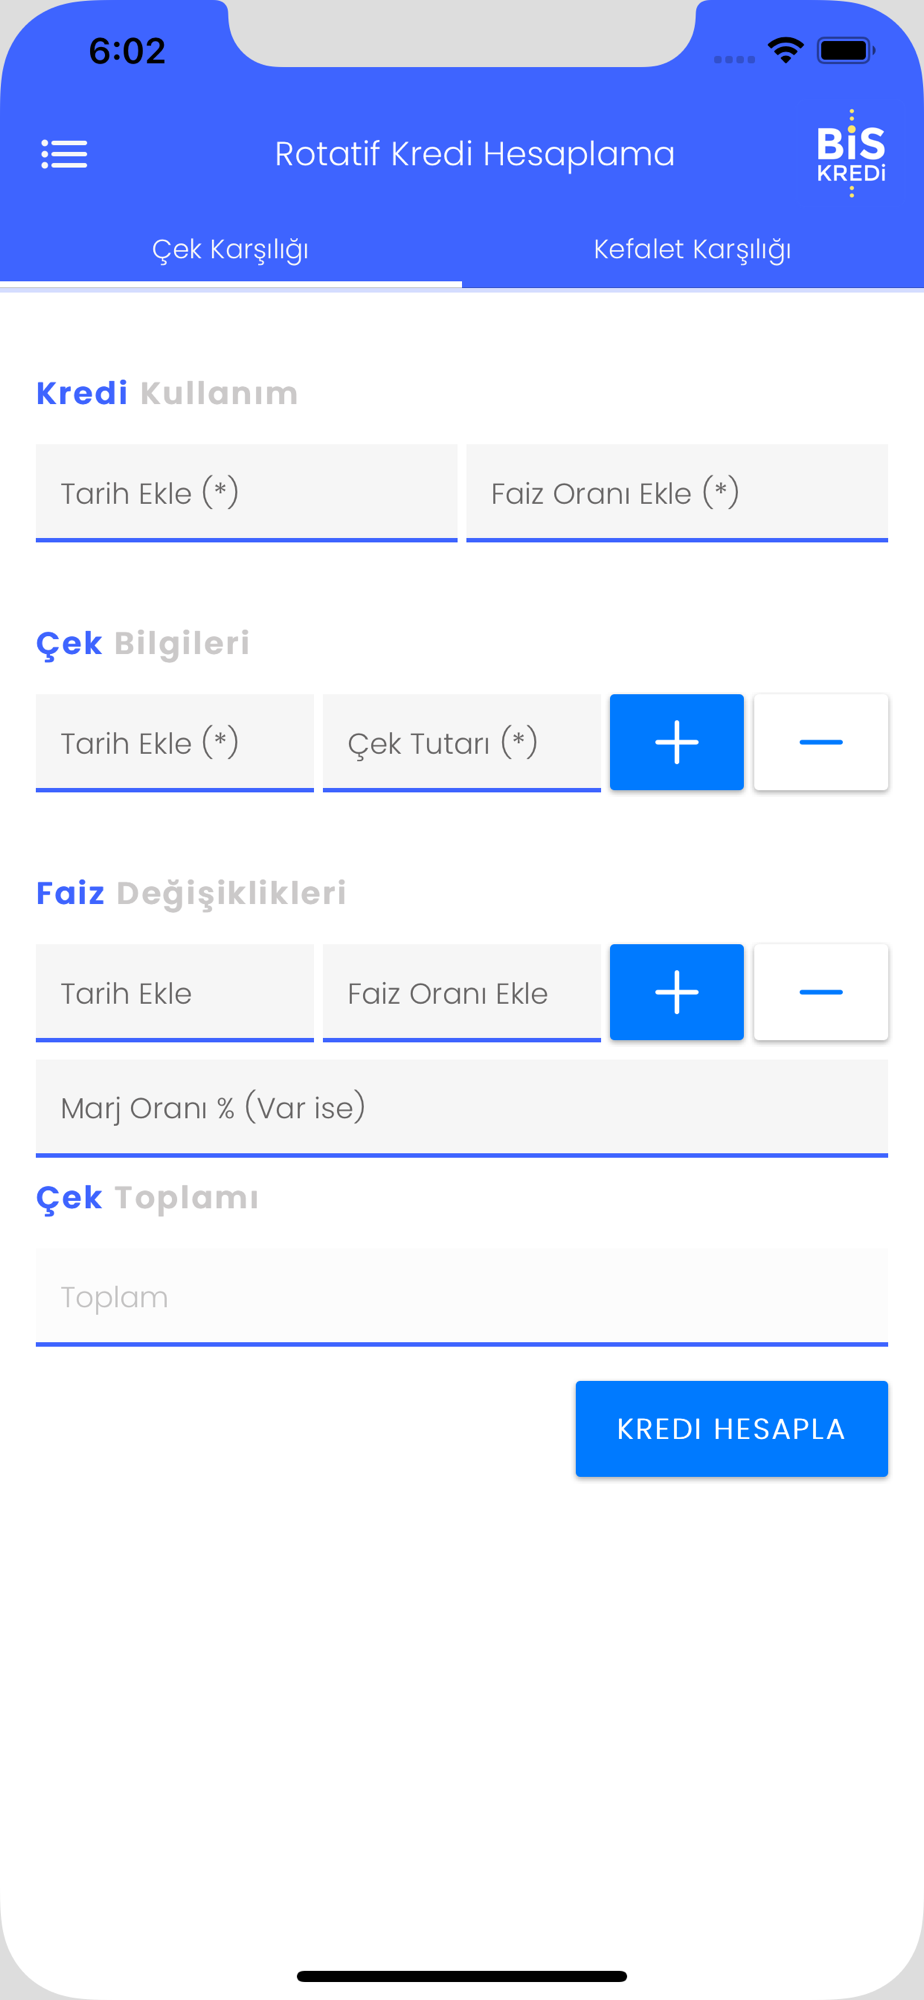Add a check row with plus button
This screenshot has width=924, height=2000.
(x=677, y=742)
